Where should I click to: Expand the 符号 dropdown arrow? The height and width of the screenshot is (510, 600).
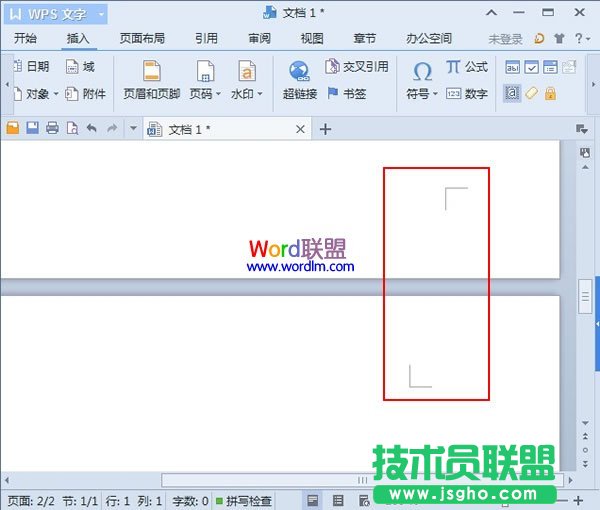(x=435, y=94)
